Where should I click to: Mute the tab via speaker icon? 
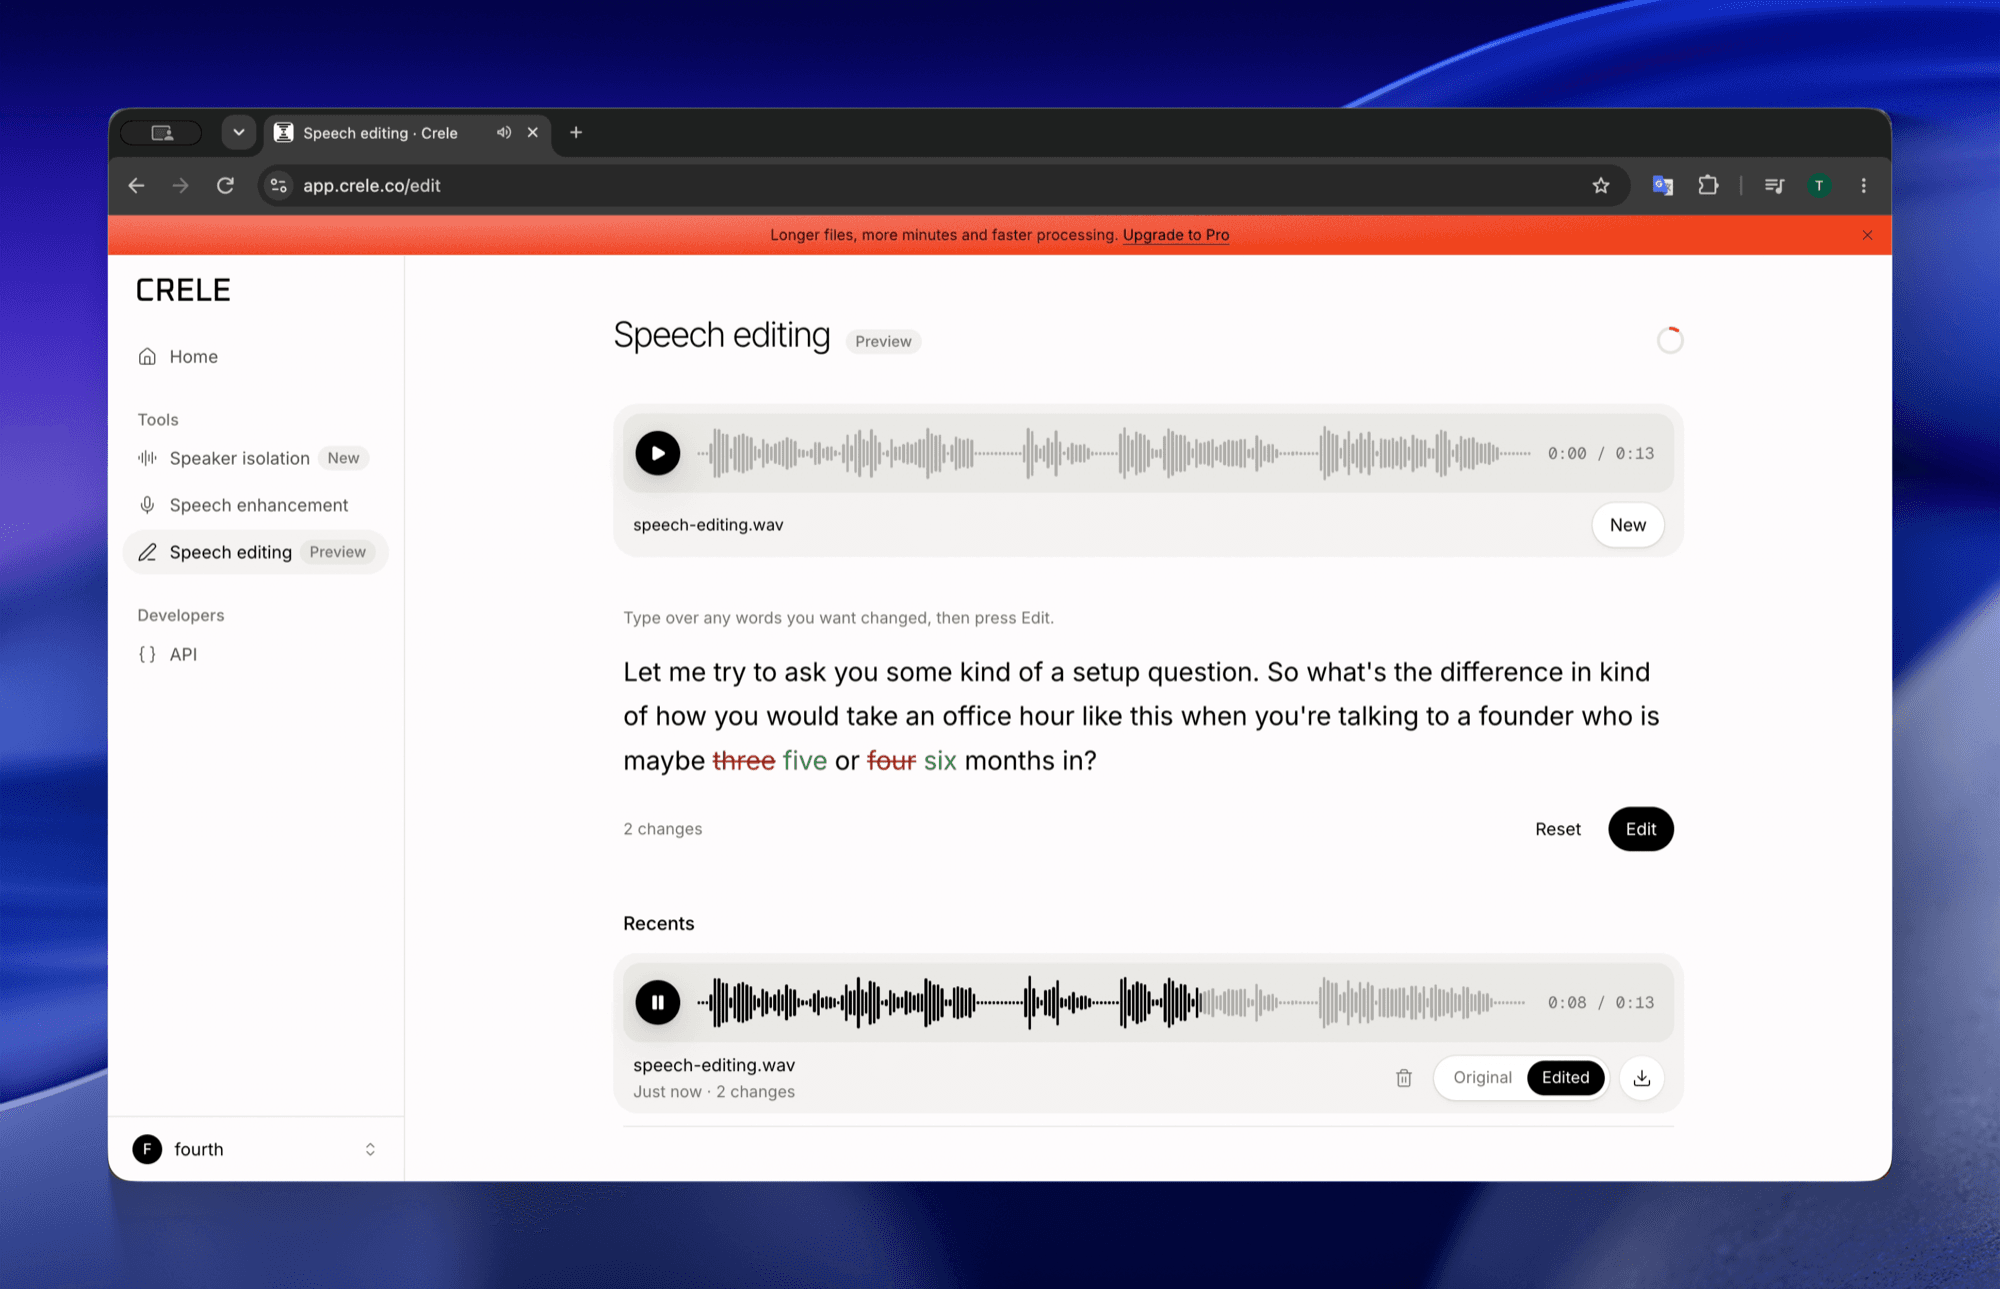click(x=504, y=132)
